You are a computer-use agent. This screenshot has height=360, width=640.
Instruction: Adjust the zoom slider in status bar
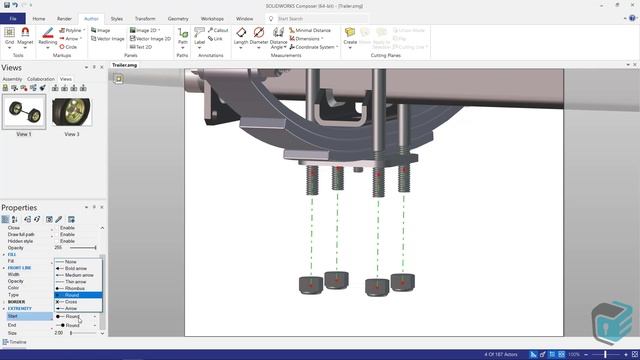pyautogui.click(x=606, y=354)
